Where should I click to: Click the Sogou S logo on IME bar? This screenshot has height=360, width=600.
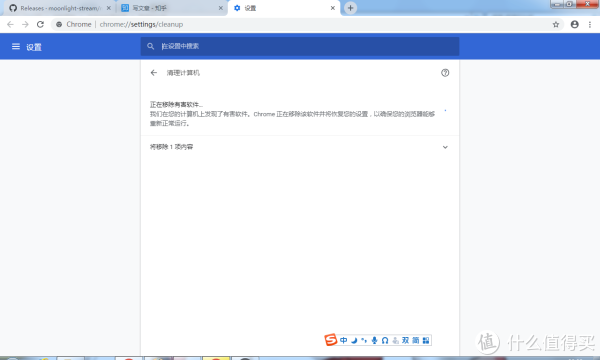pos(331,339)
